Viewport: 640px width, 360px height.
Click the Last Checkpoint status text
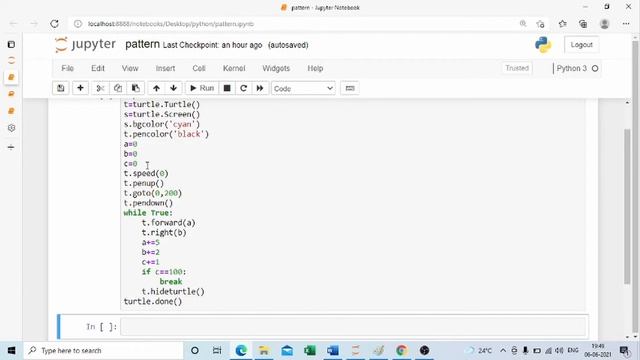pos(212,45)
